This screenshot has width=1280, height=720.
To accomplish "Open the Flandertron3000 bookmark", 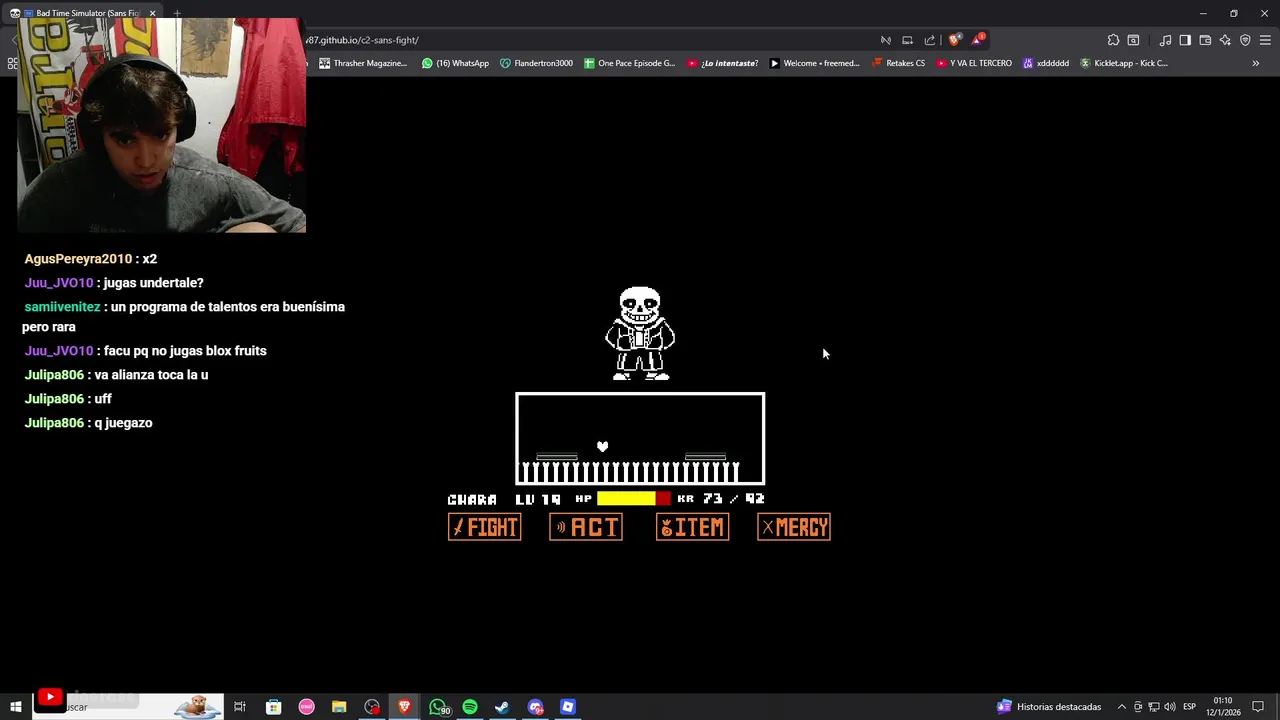I will 537,63.
